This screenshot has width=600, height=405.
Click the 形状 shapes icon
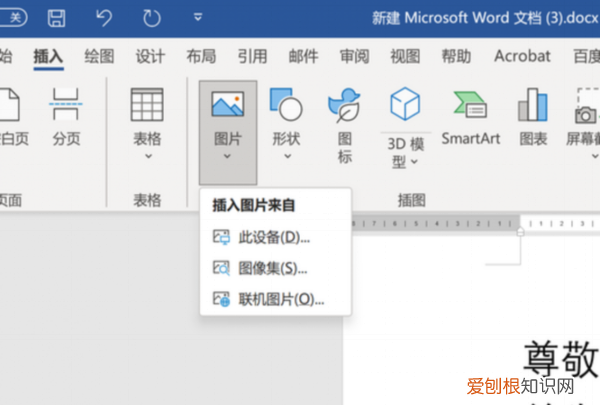click(286, 104)
